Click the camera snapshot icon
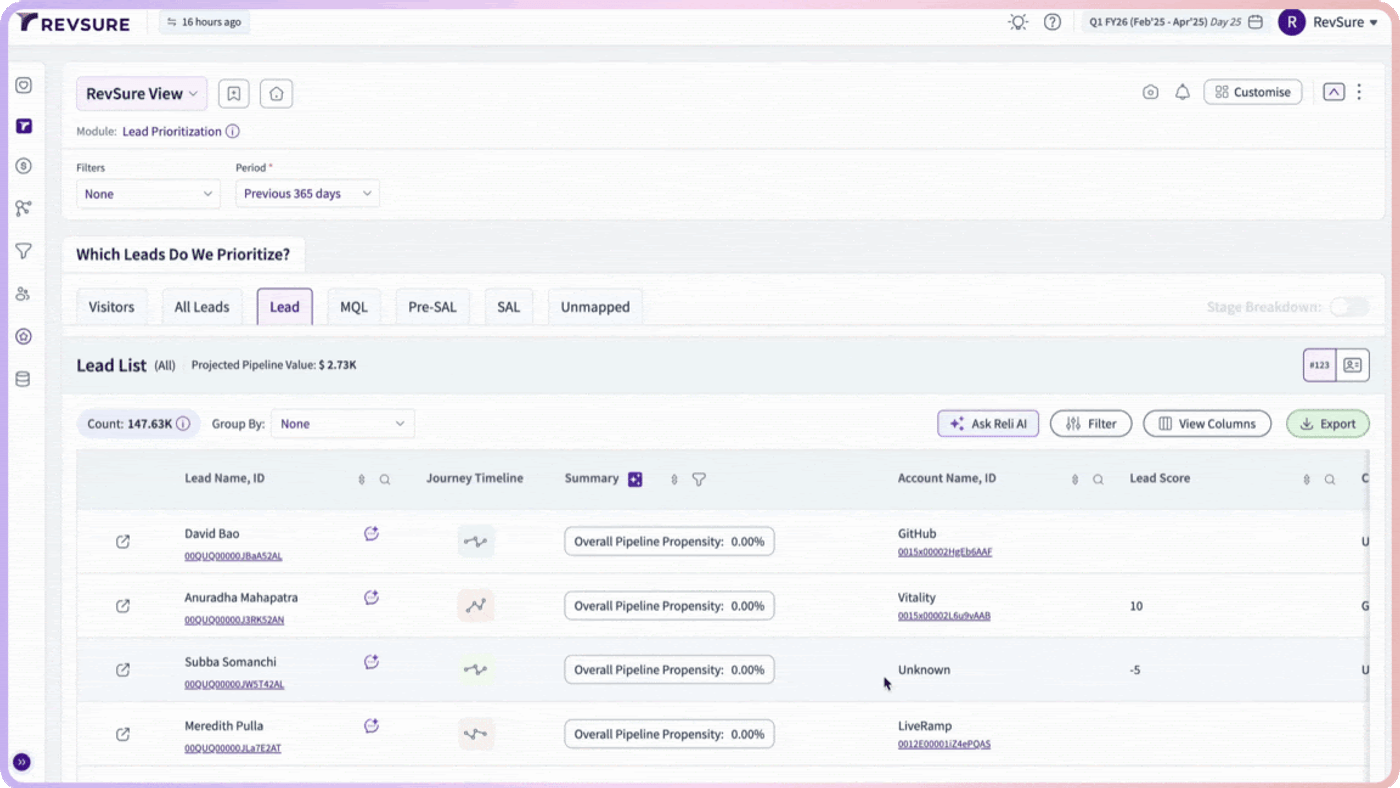This screenshot has width=1400, height=788. click(1150, 92)
